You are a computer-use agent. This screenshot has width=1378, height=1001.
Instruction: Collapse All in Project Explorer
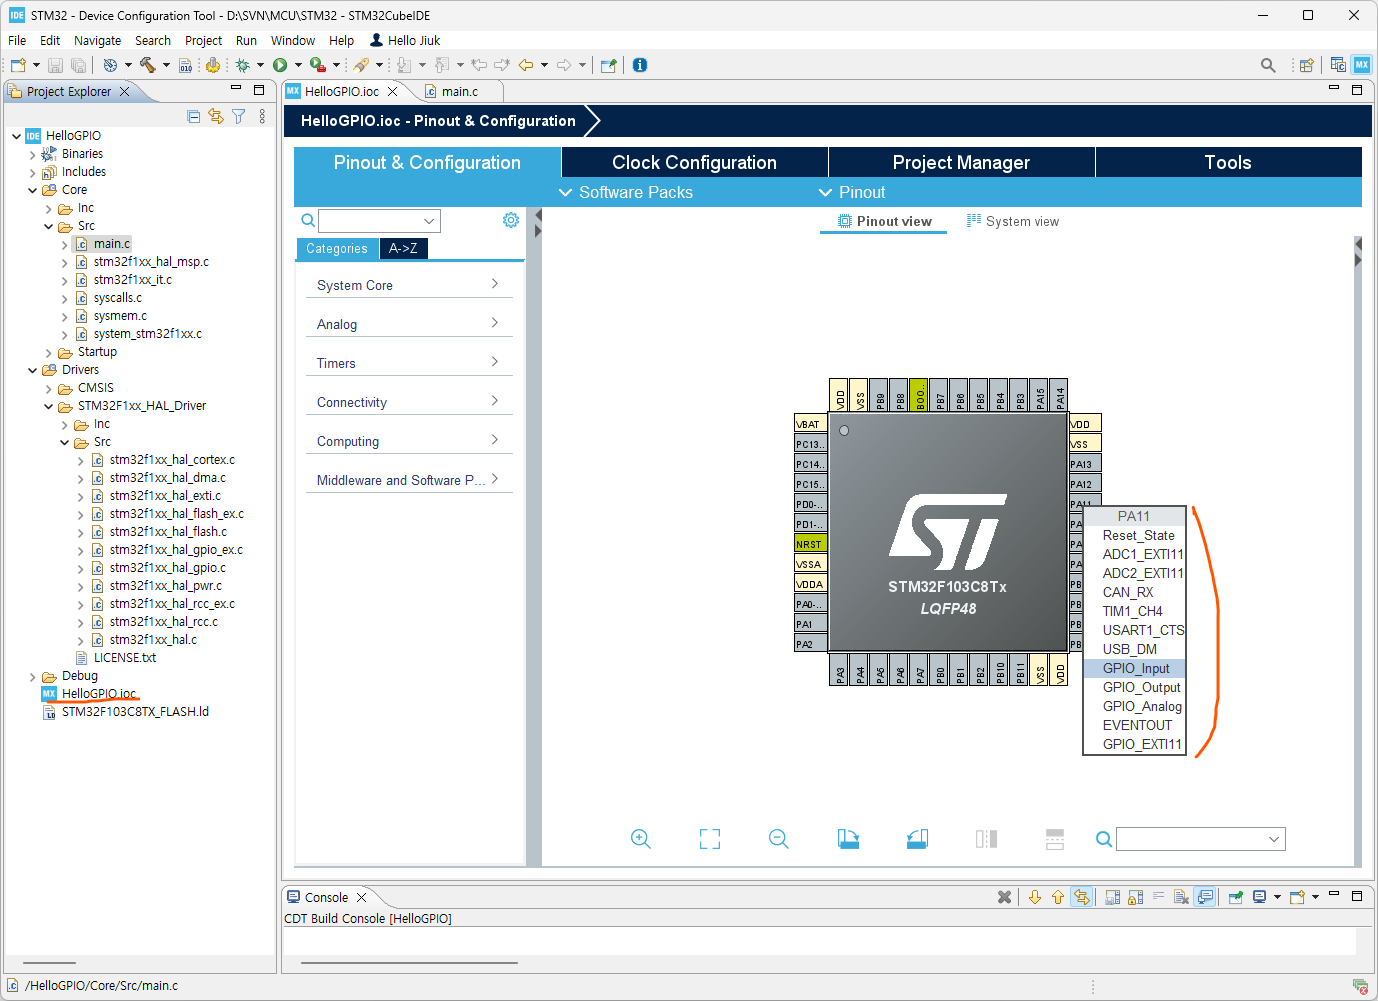(194, 116)
